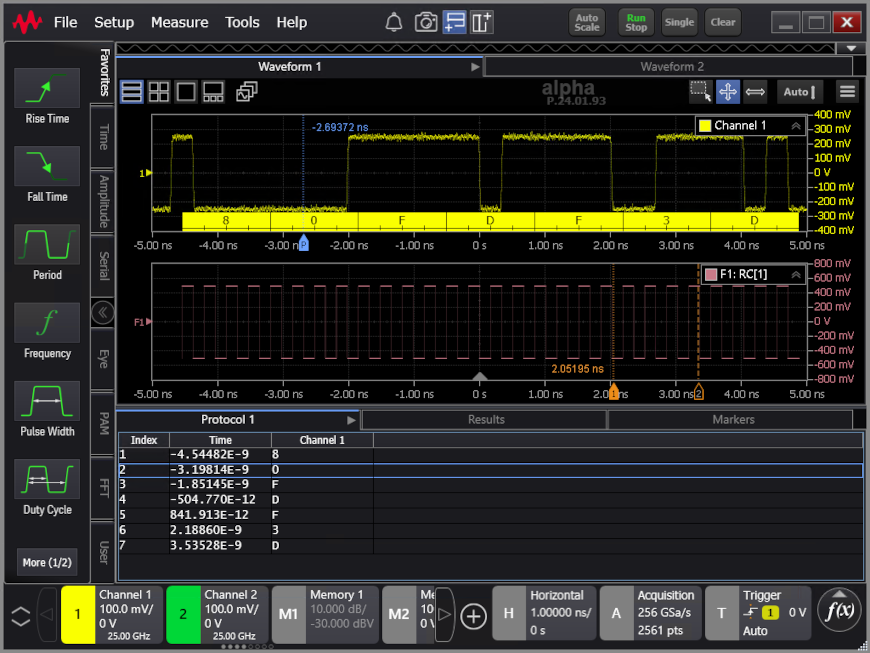This screenshot has height=653, width=870.
Task: Open notifications bell icon
Action: 395,22
